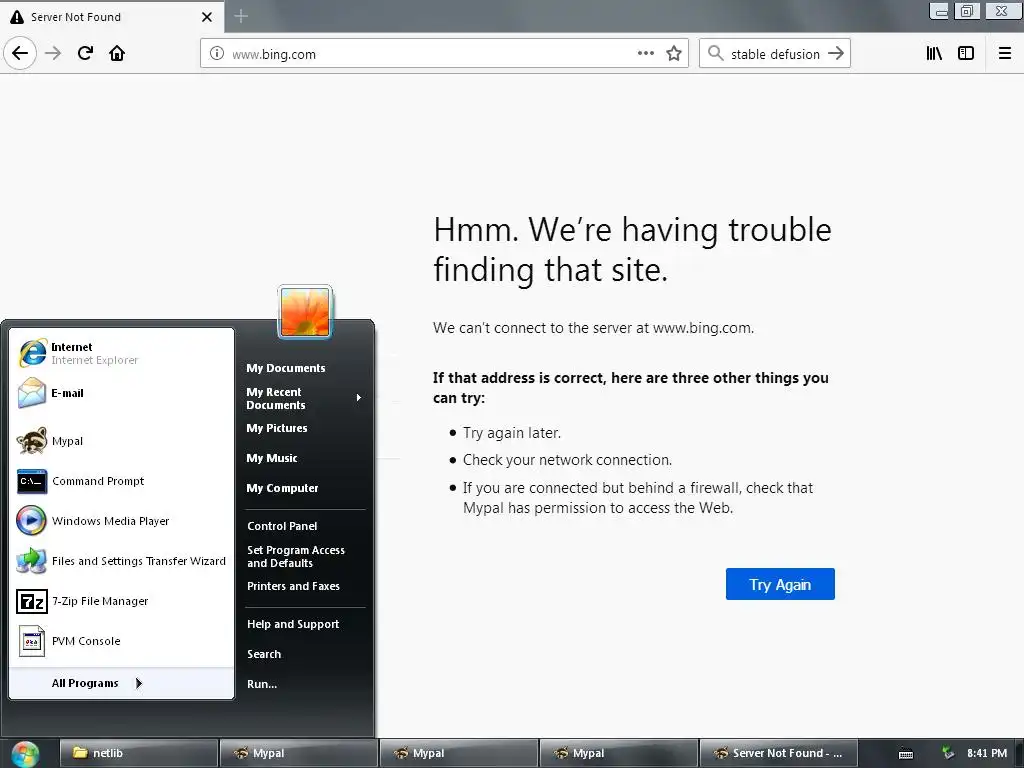Expand My Recent Documents submenu
This screenshot has width=1024, height=768.
304,398
